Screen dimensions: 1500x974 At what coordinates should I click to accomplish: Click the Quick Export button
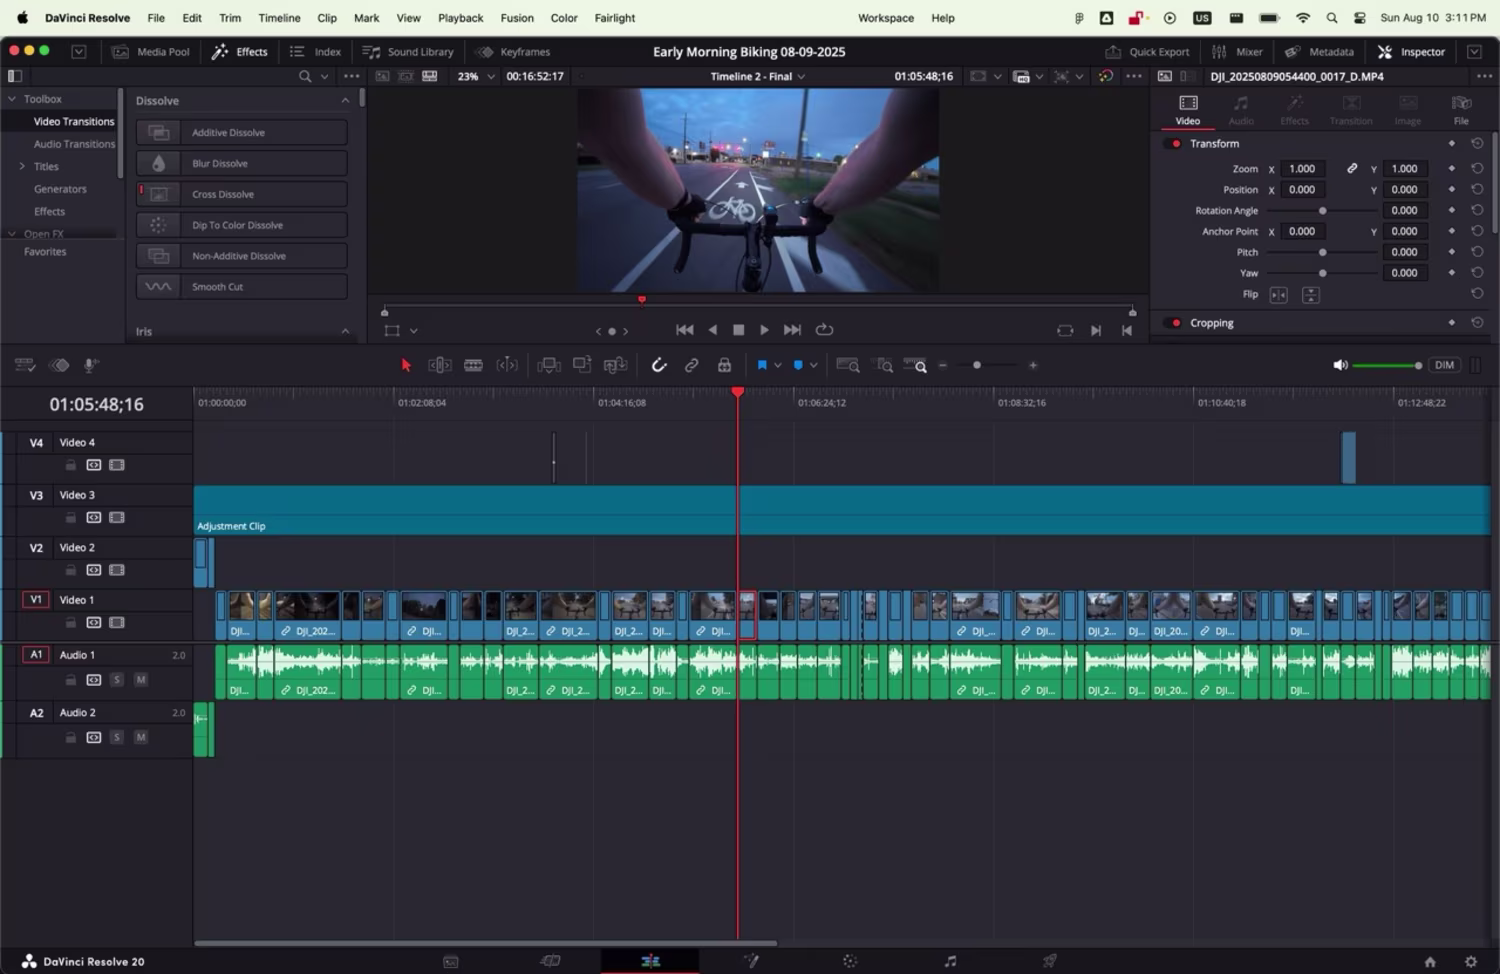tap(1147, 51)
